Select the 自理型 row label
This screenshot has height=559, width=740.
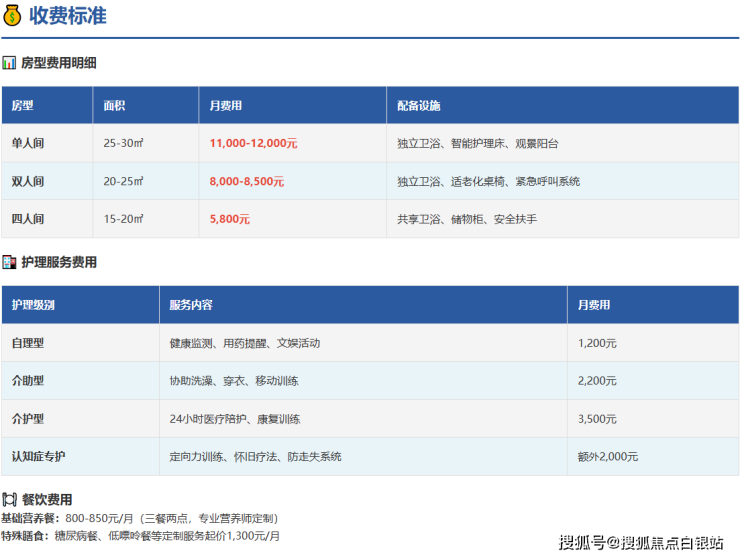(x=28, y=343)
